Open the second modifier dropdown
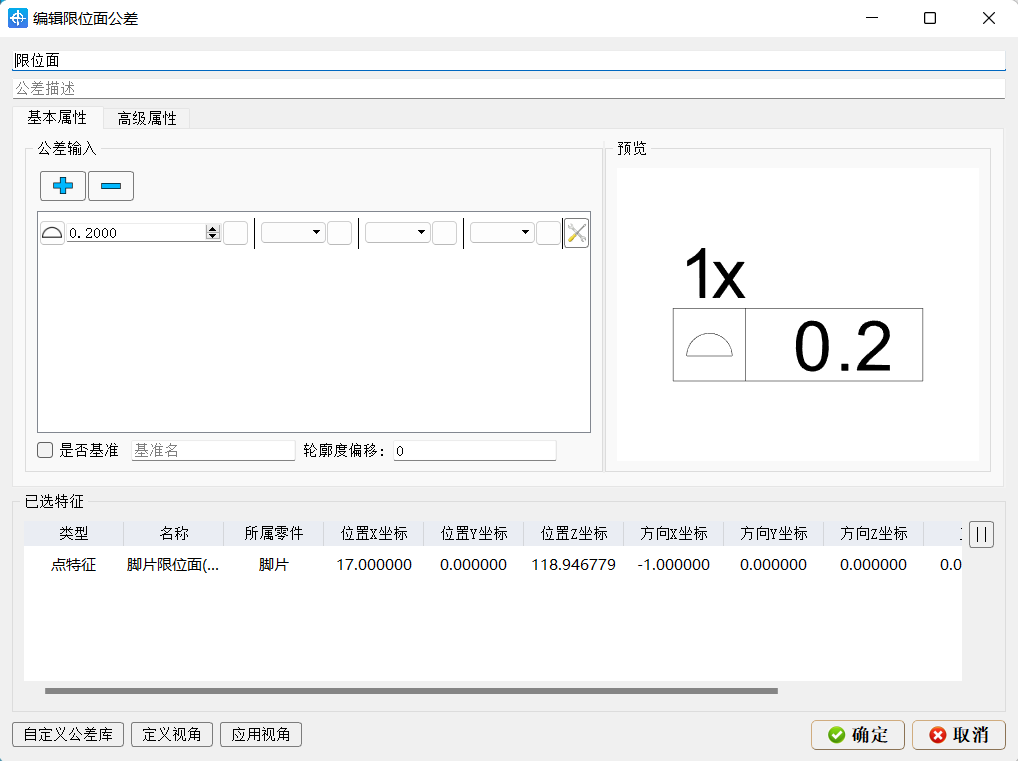 click(x=396, y=231)
